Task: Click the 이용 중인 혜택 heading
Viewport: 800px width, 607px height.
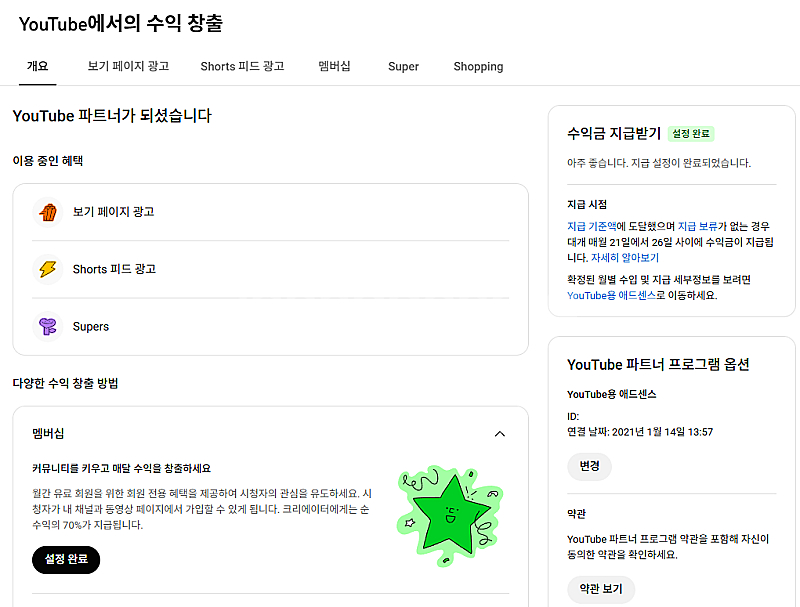Action: 48,161
